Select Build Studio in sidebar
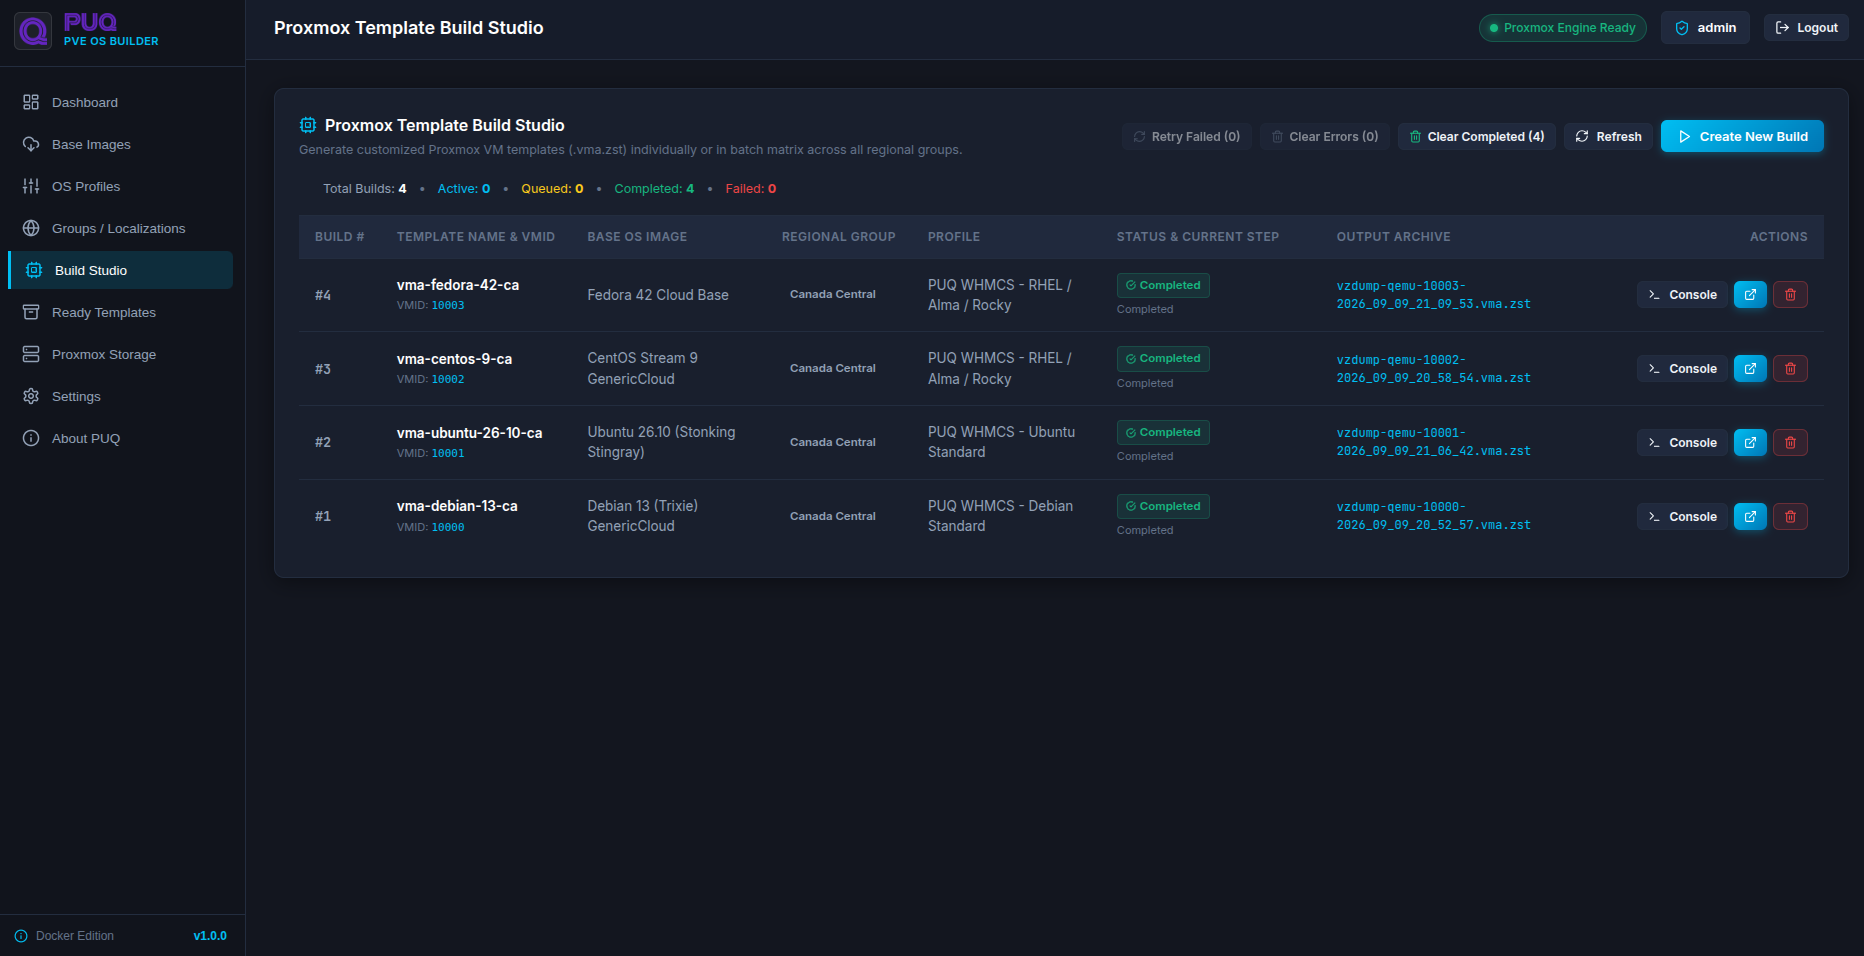This screenshot has height=956, width=1864. (120, 271)
